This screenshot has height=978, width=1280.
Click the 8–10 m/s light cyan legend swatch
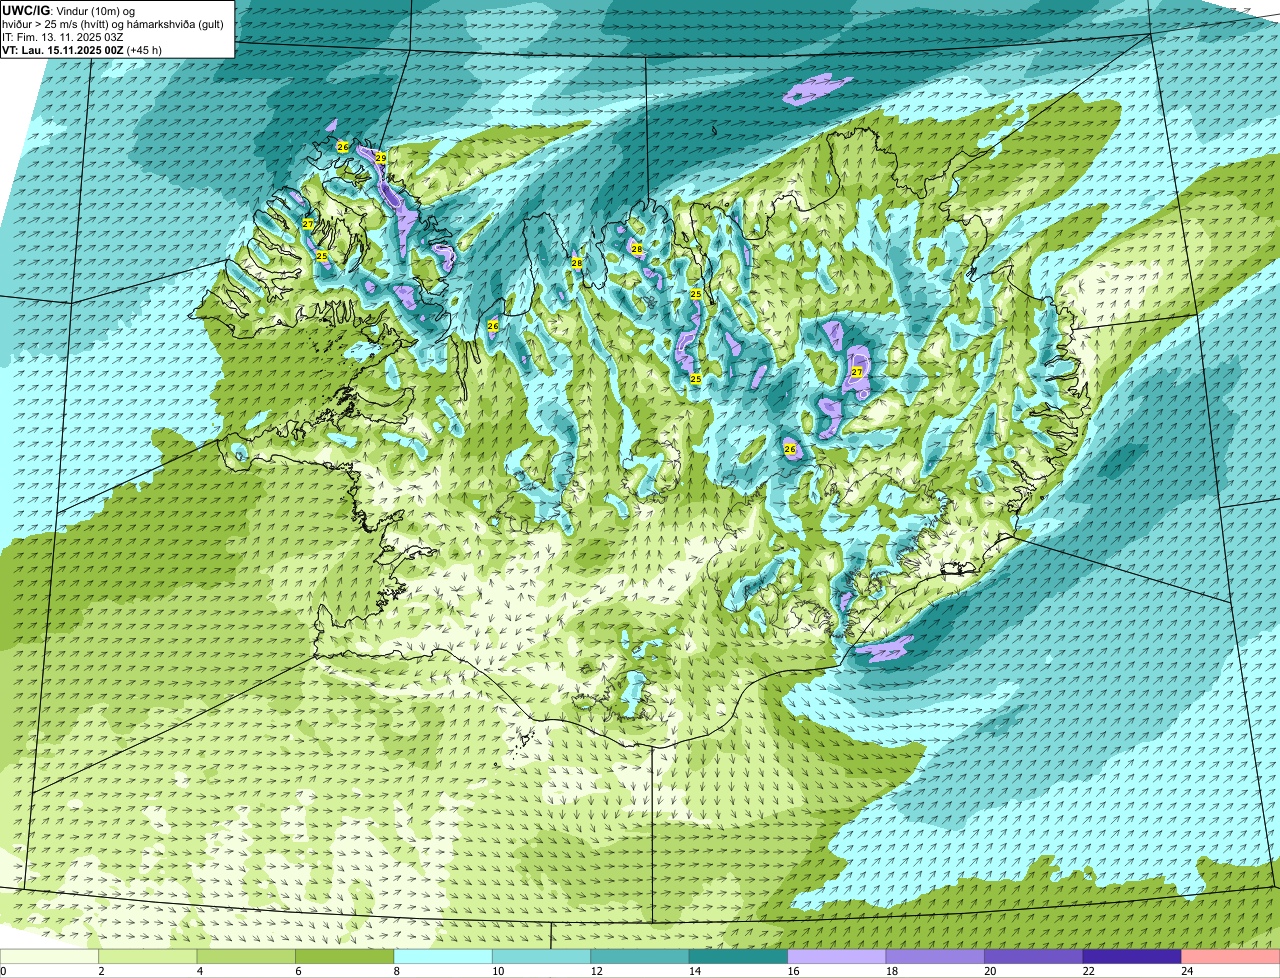click(443, 956)
